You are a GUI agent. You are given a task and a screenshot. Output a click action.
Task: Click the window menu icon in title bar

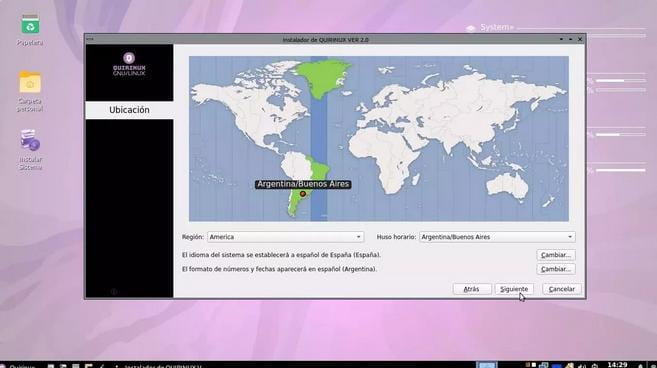[90, 39]
